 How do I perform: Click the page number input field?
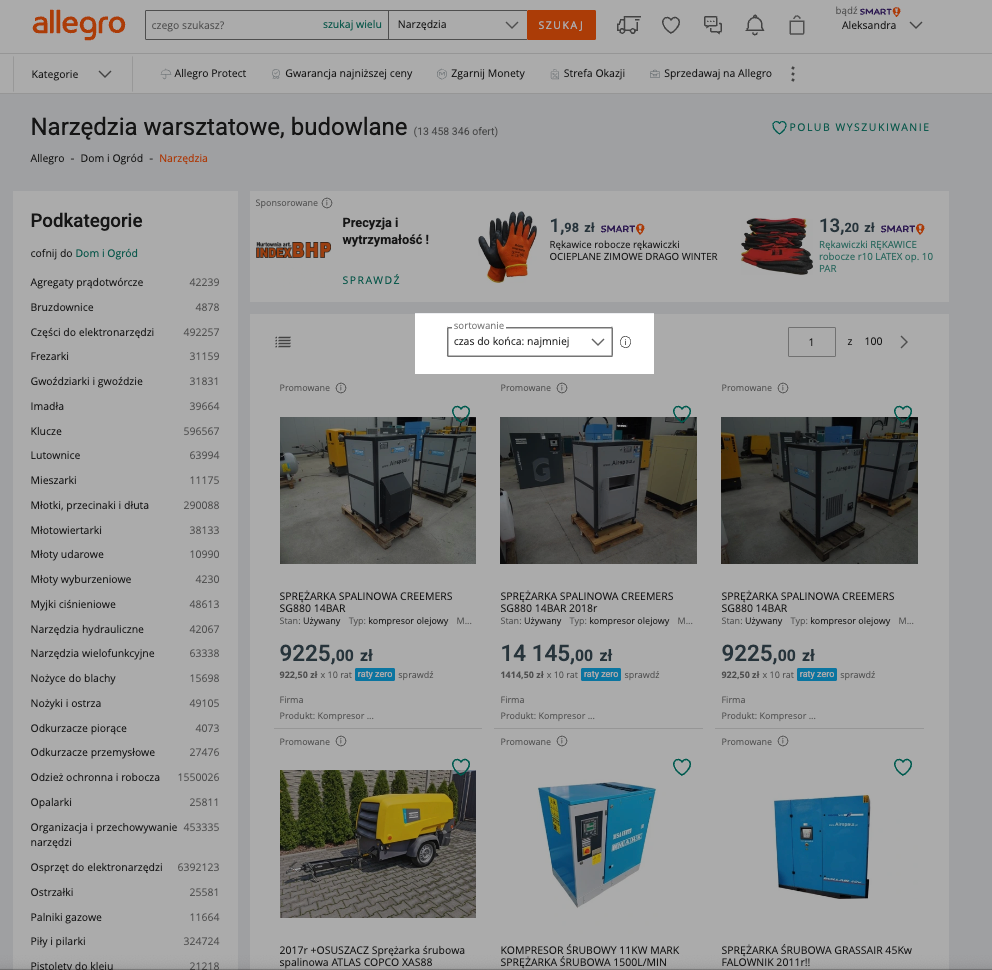812,342
